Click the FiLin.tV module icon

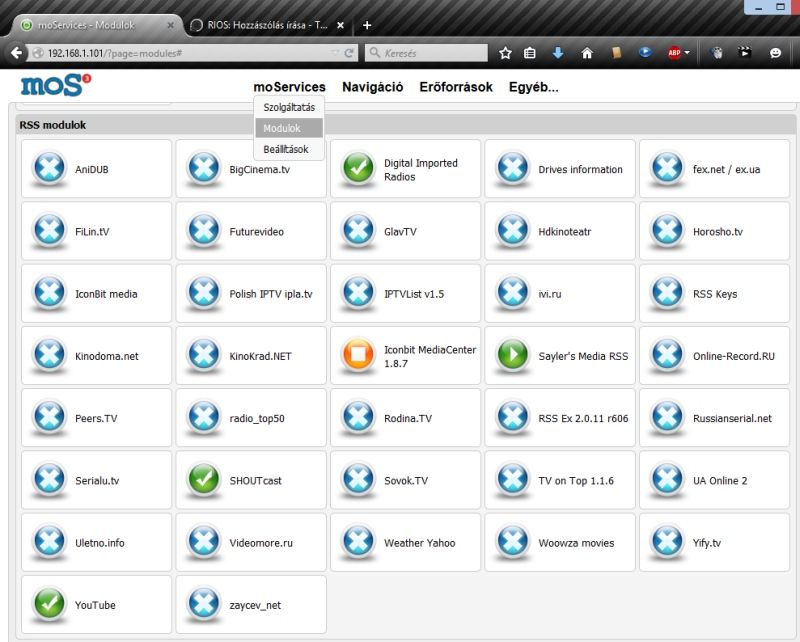tap(49, 229)
